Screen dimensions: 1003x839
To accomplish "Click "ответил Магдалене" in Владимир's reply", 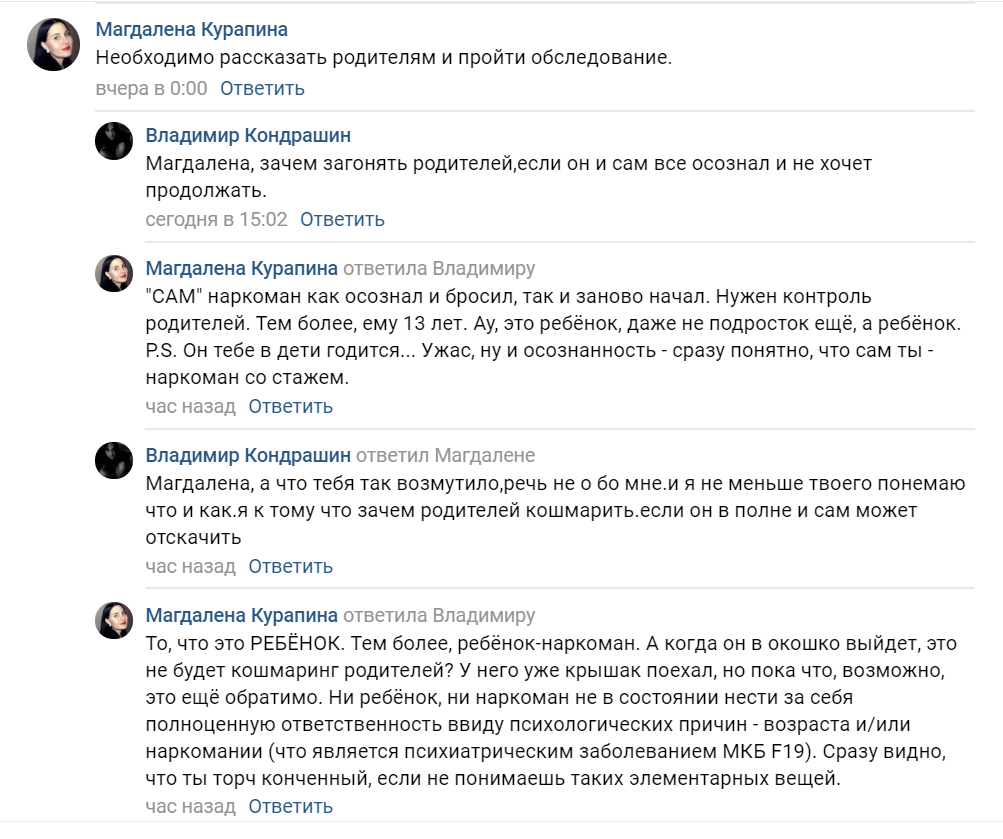I will coord(445,455).
